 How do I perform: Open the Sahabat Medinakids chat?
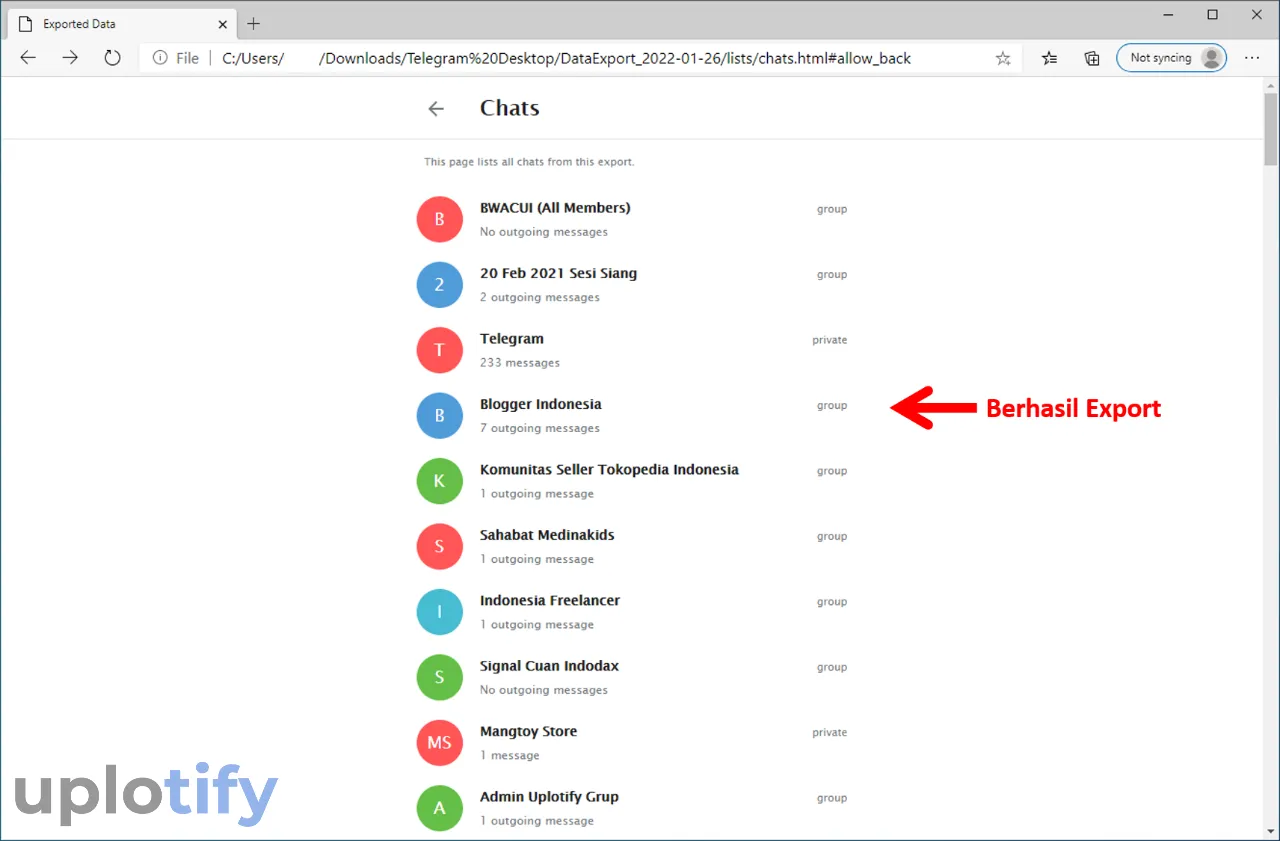(632, 546)
